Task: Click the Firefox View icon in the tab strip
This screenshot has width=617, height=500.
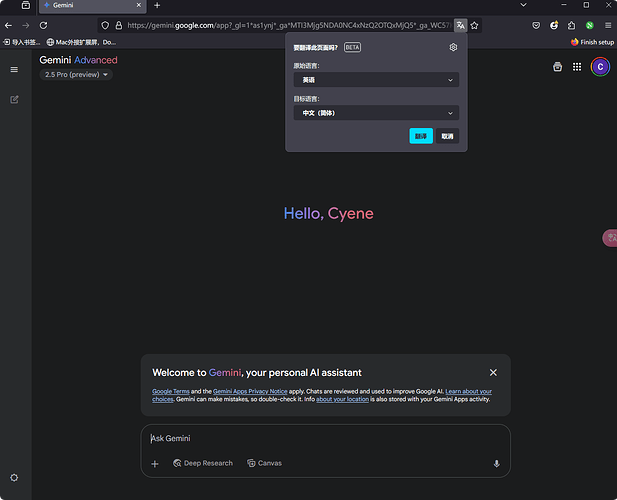Action: [x=26, y=5]
